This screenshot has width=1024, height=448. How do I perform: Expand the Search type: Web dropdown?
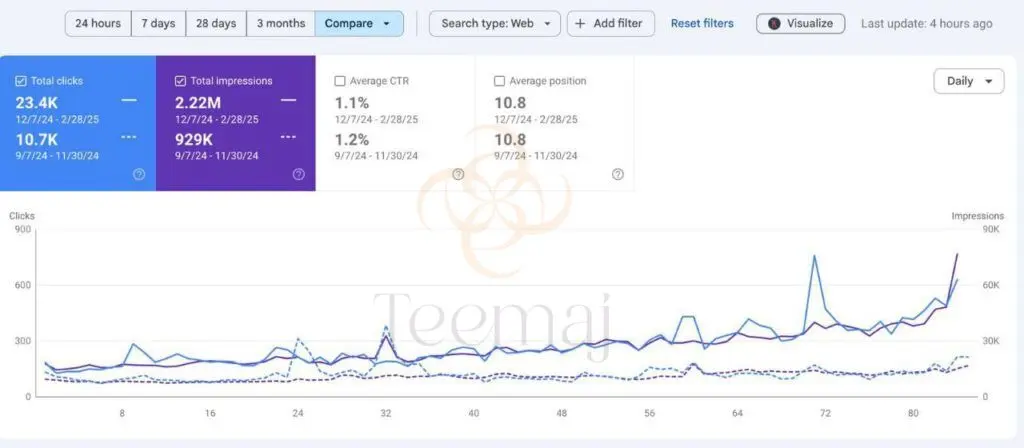point(494,23)
